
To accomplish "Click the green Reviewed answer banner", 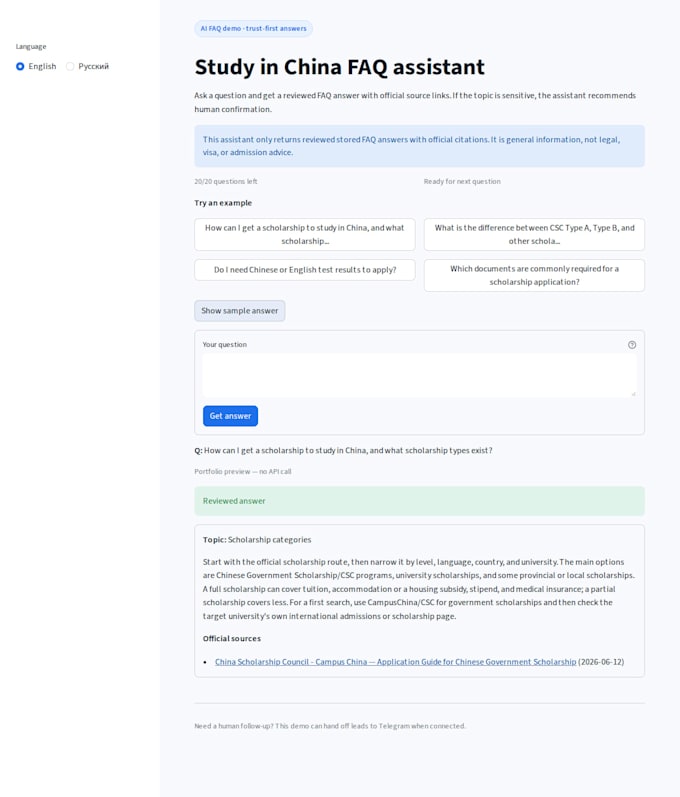I will coord(419,501).
